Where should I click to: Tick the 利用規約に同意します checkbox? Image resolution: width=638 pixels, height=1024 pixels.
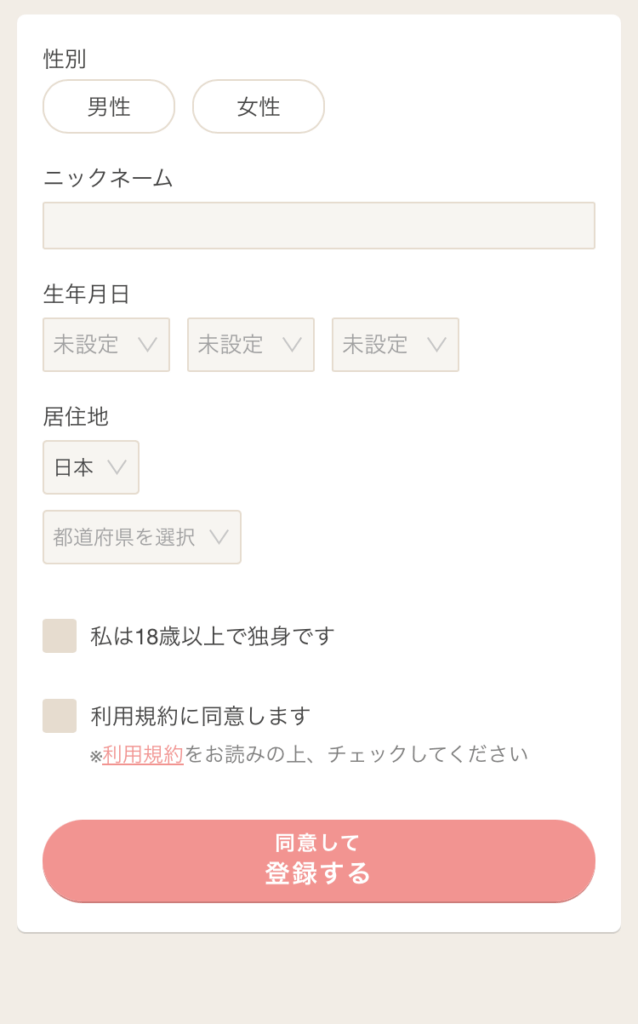coord(60,716)
